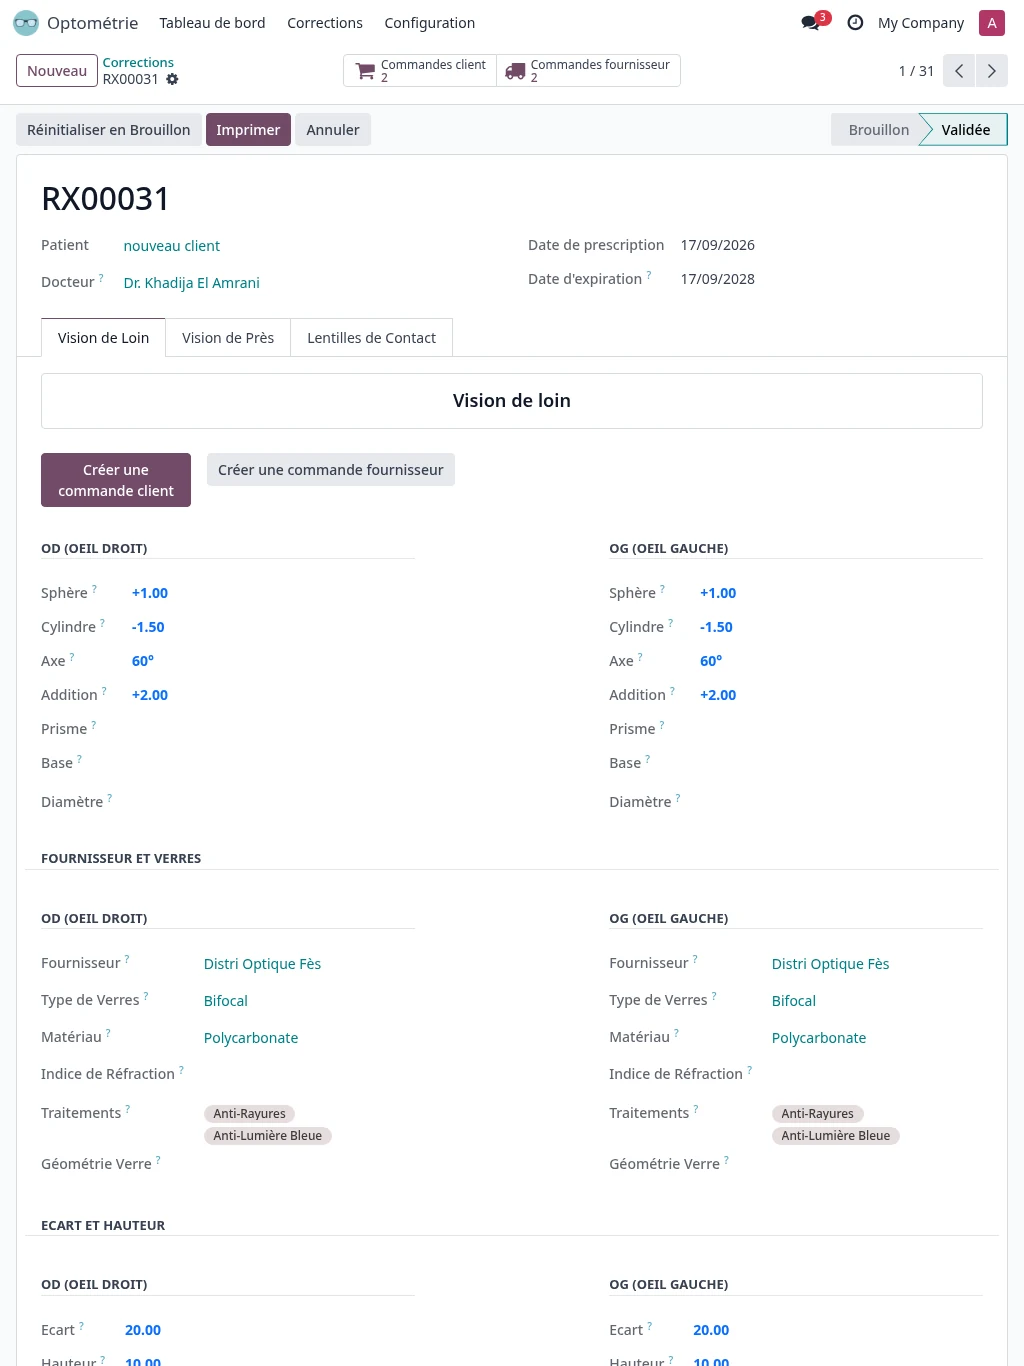Click OG Anti-Lumière Bleue treatment tag

(x=836, y=1136)
